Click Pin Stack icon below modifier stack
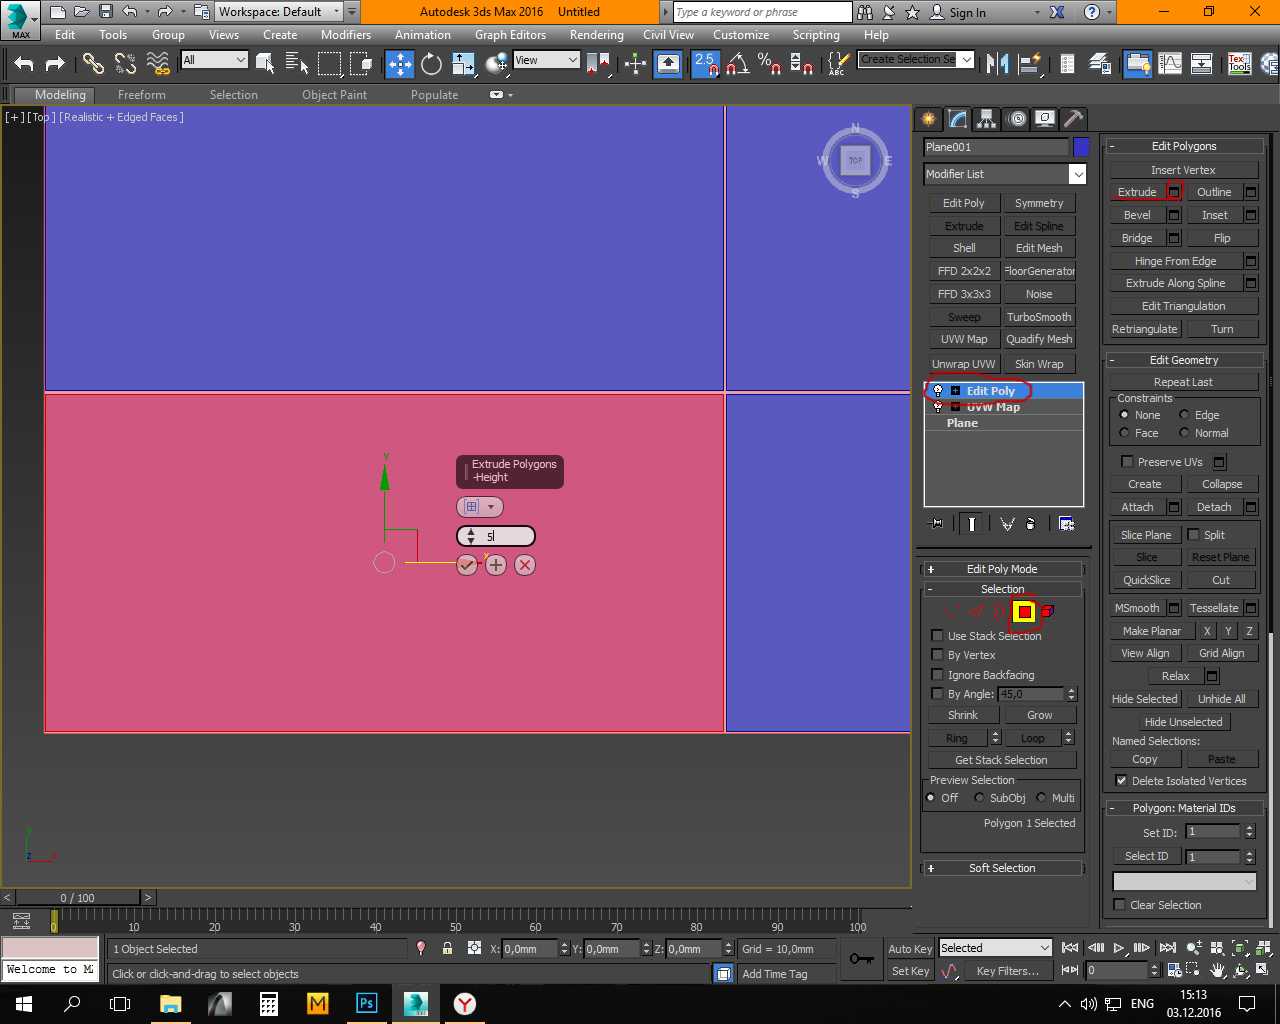1280x1024 pixels. pyautogui.click(x=936, y=524)
